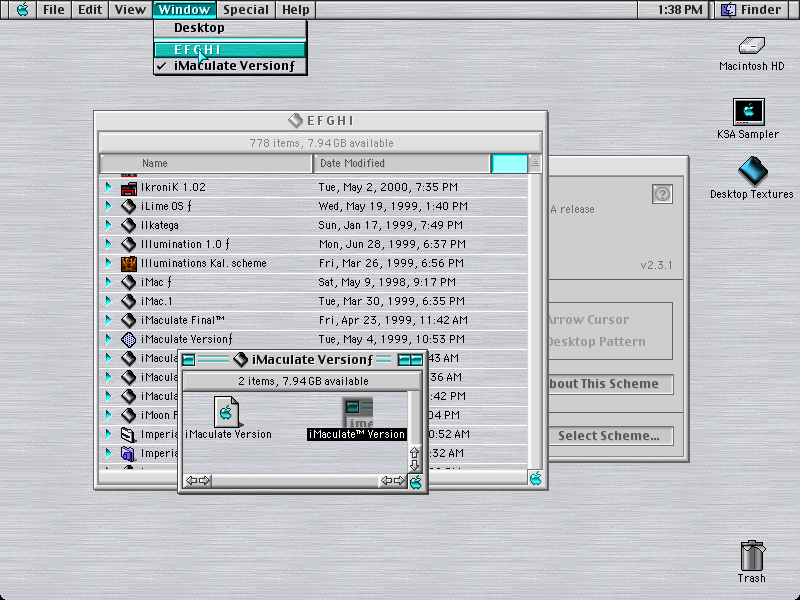This screenshot has height=600, width=800.
Task: Open the Help menu
Action: (296, 9)
